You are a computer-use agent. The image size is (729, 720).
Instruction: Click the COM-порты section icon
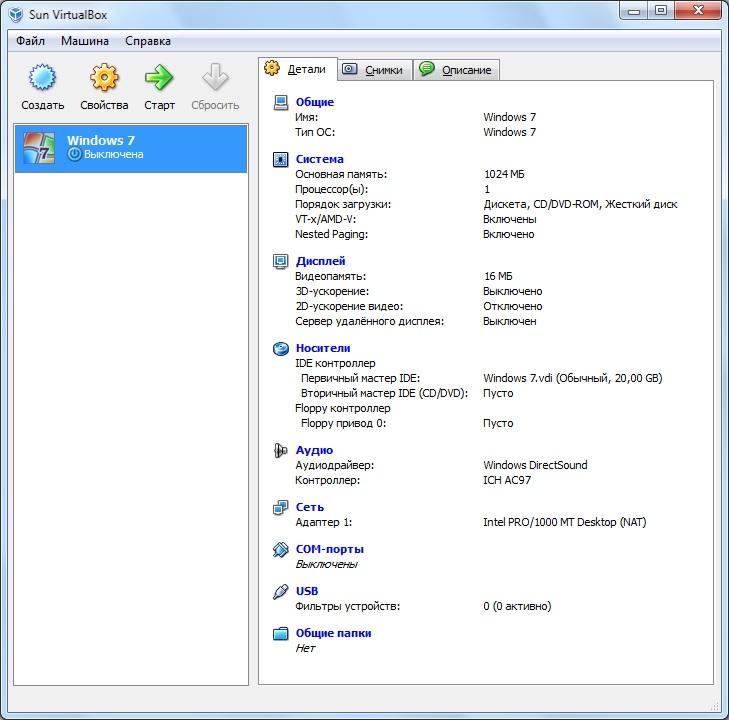point(280,549)
